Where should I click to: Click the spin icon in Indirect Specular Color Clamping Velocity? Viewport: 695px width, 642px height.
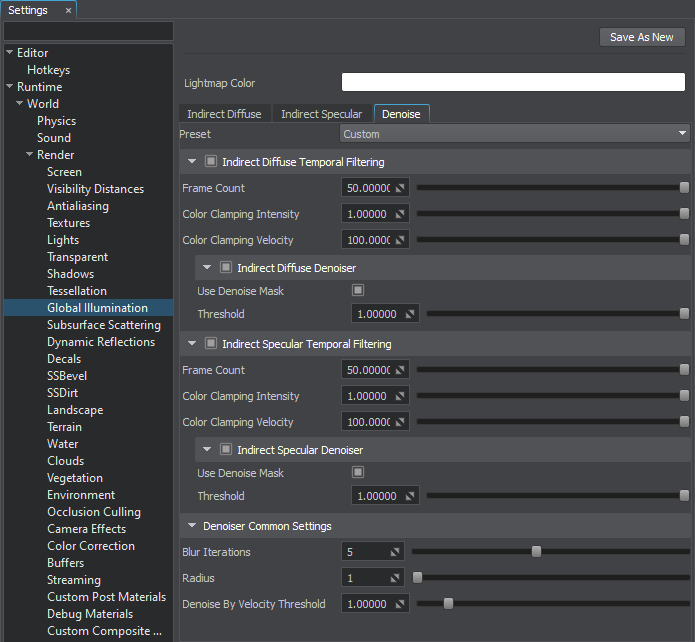click(400, 422)
